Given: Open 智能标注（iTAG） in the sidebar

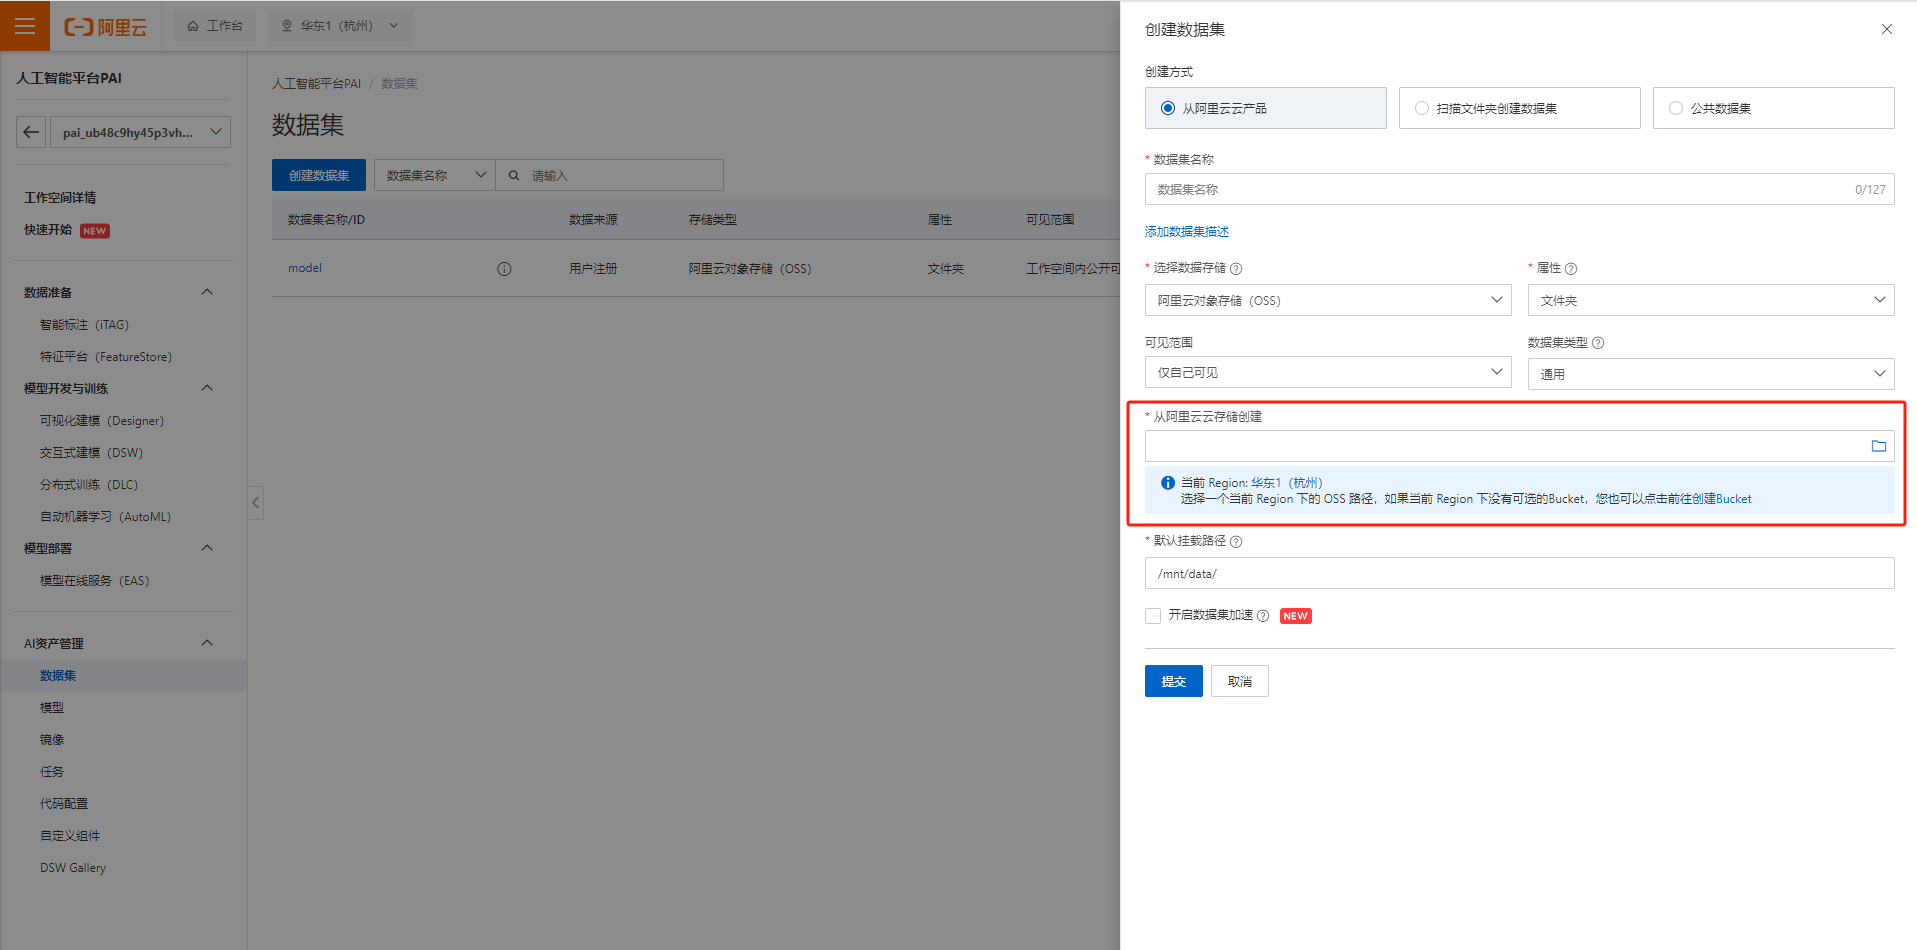Looking at the screenshot, I should point(84,325).
